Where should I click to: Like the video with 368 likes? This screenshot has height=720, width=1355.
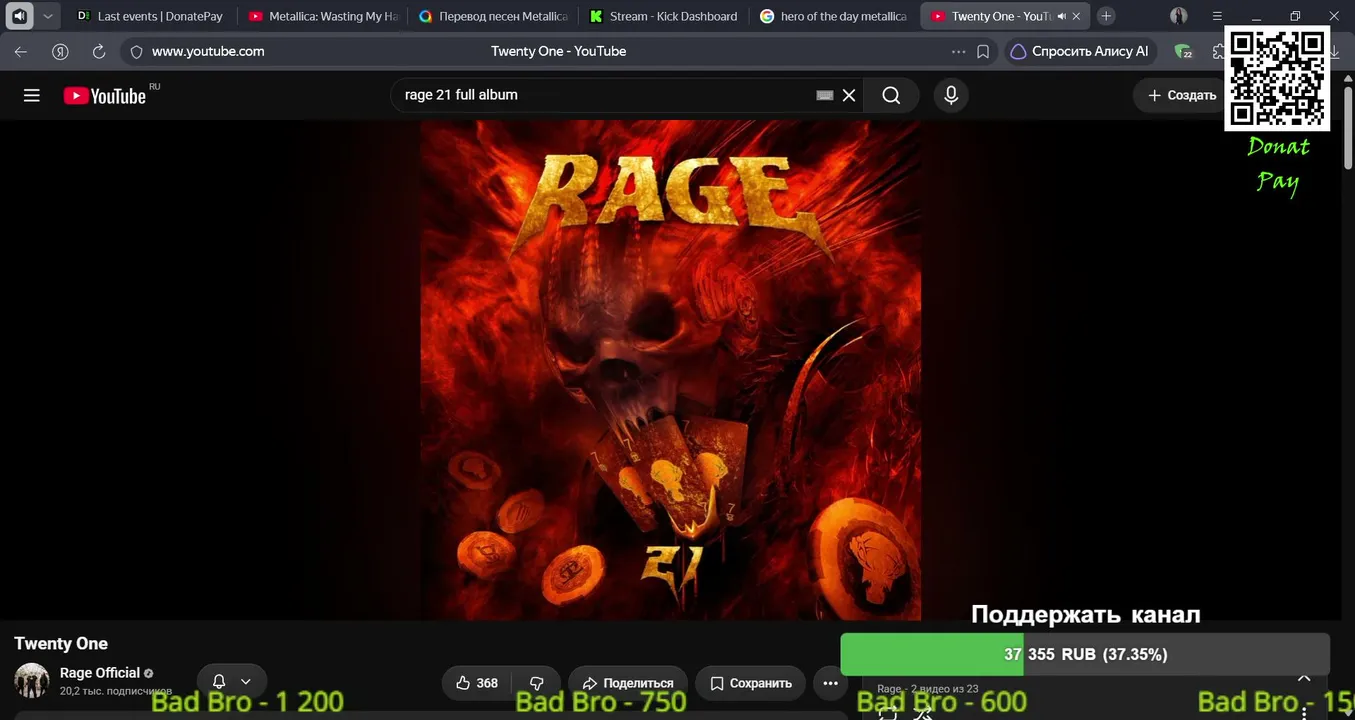click(x=476, y=683)
